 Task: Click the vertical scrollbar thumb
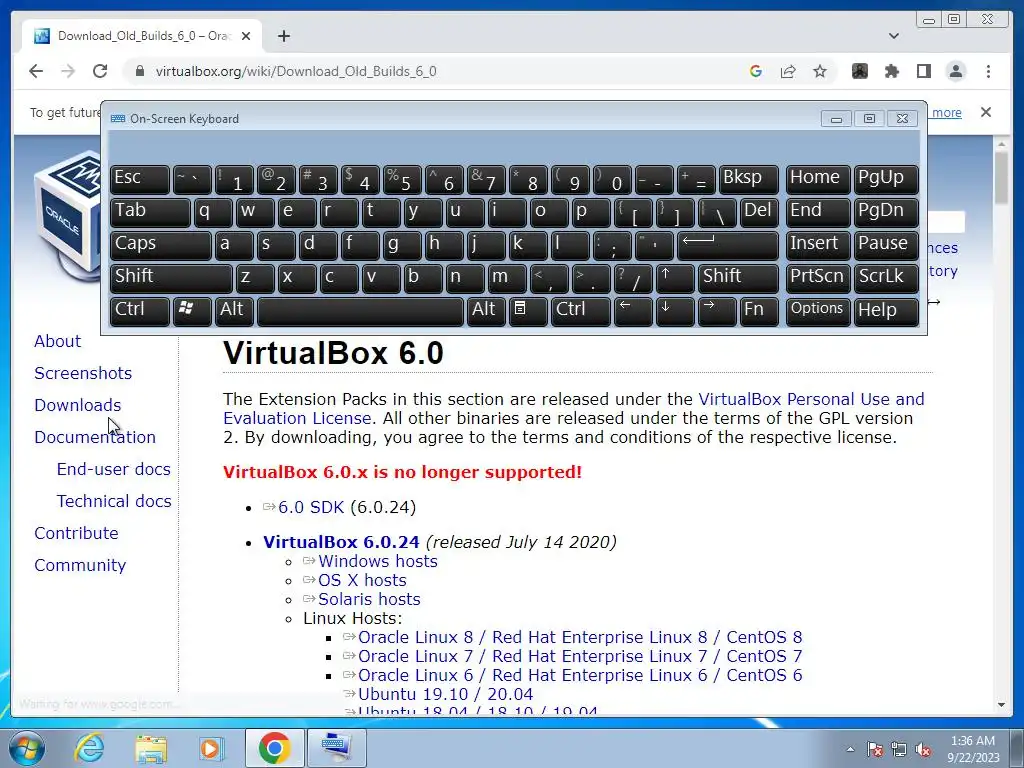[x=1001, y=178]
